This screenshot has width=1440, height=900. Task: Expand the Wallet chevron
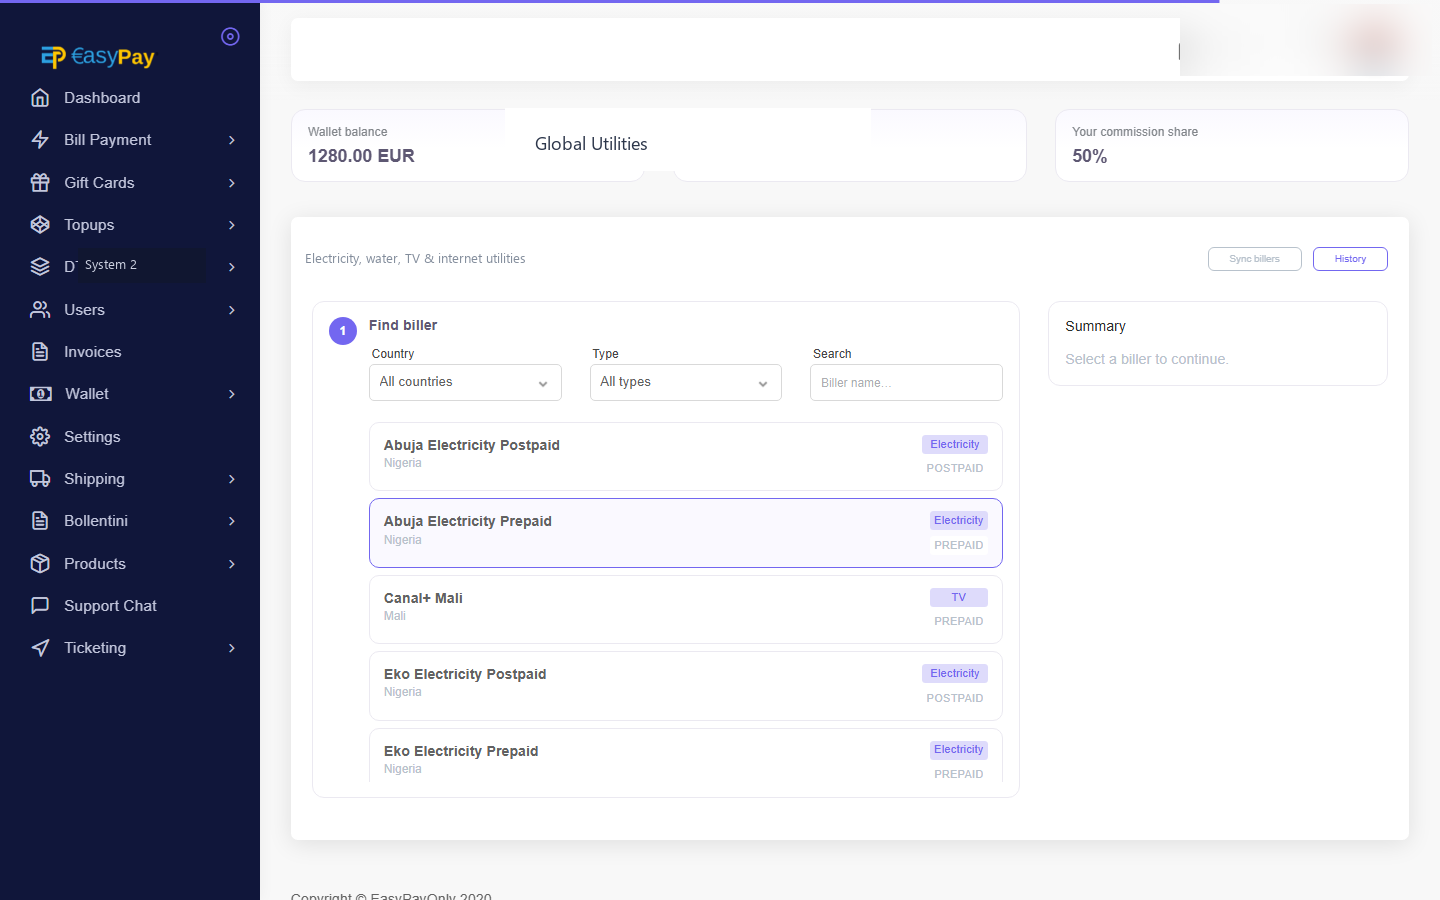pyautogui.click(x=232, y=394)
